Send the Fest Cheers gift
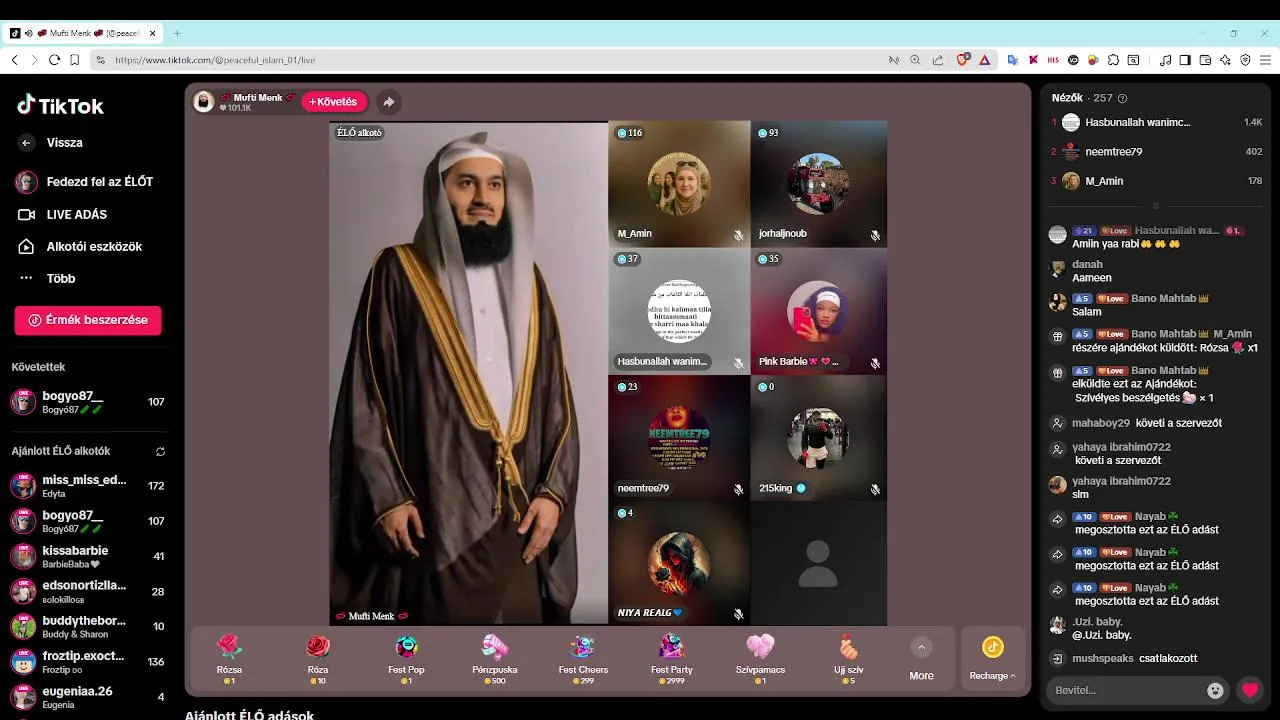 [583, 658]
